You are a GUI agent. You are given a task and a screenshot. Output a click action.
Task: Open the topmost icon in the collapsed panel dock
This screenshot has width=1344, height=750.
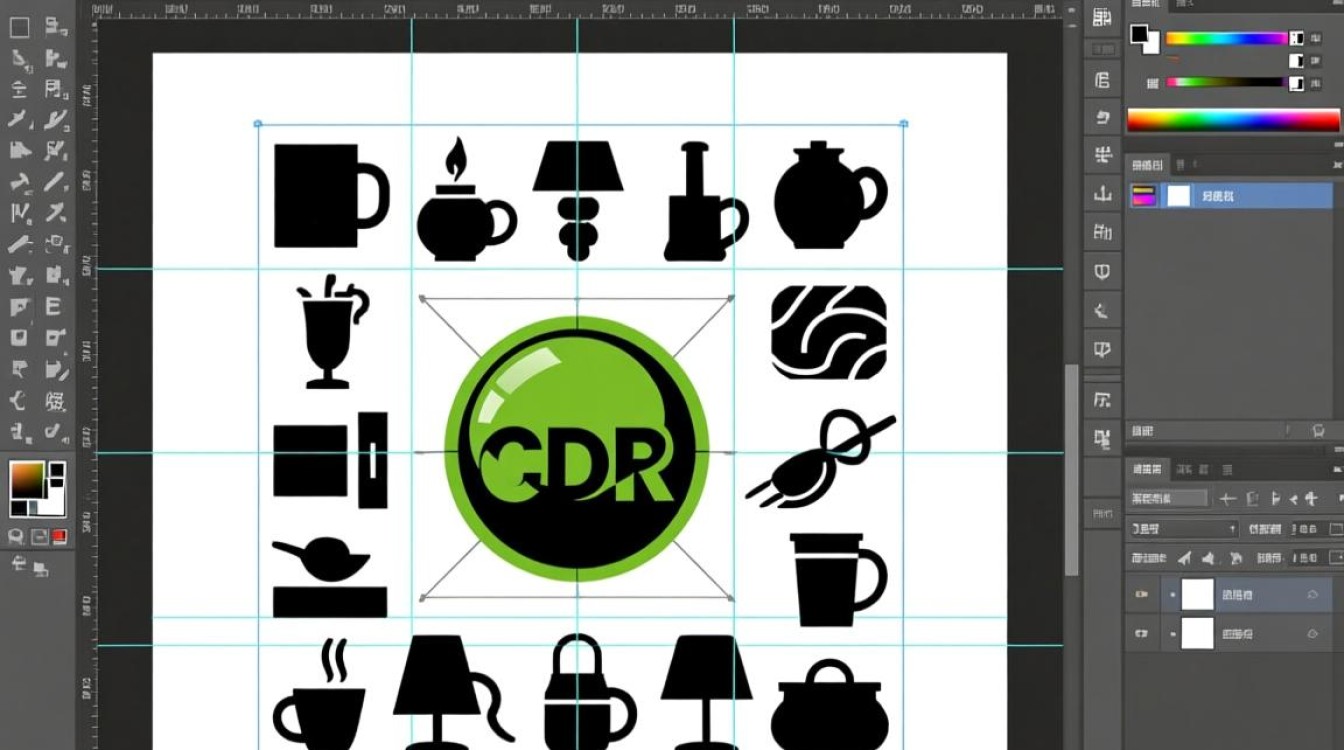[1102, 17]
